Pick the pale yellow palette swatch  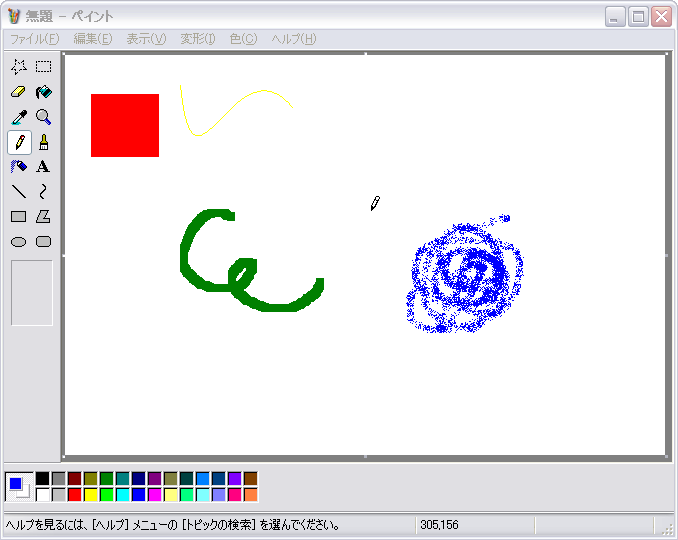(x=170, y=495)
